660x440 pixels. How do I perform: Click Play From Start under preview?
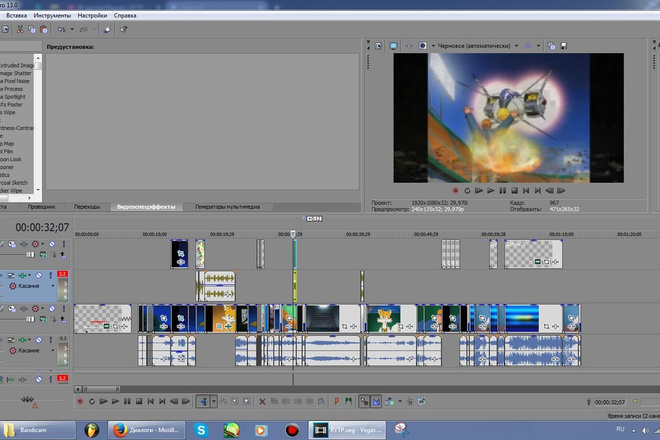pos(479,191)
